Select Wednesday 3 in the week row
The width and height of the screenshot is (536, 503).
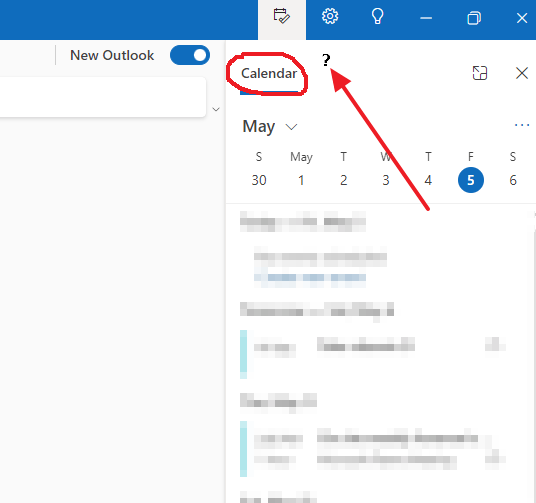pyautogui.click(x=386, y=180)
